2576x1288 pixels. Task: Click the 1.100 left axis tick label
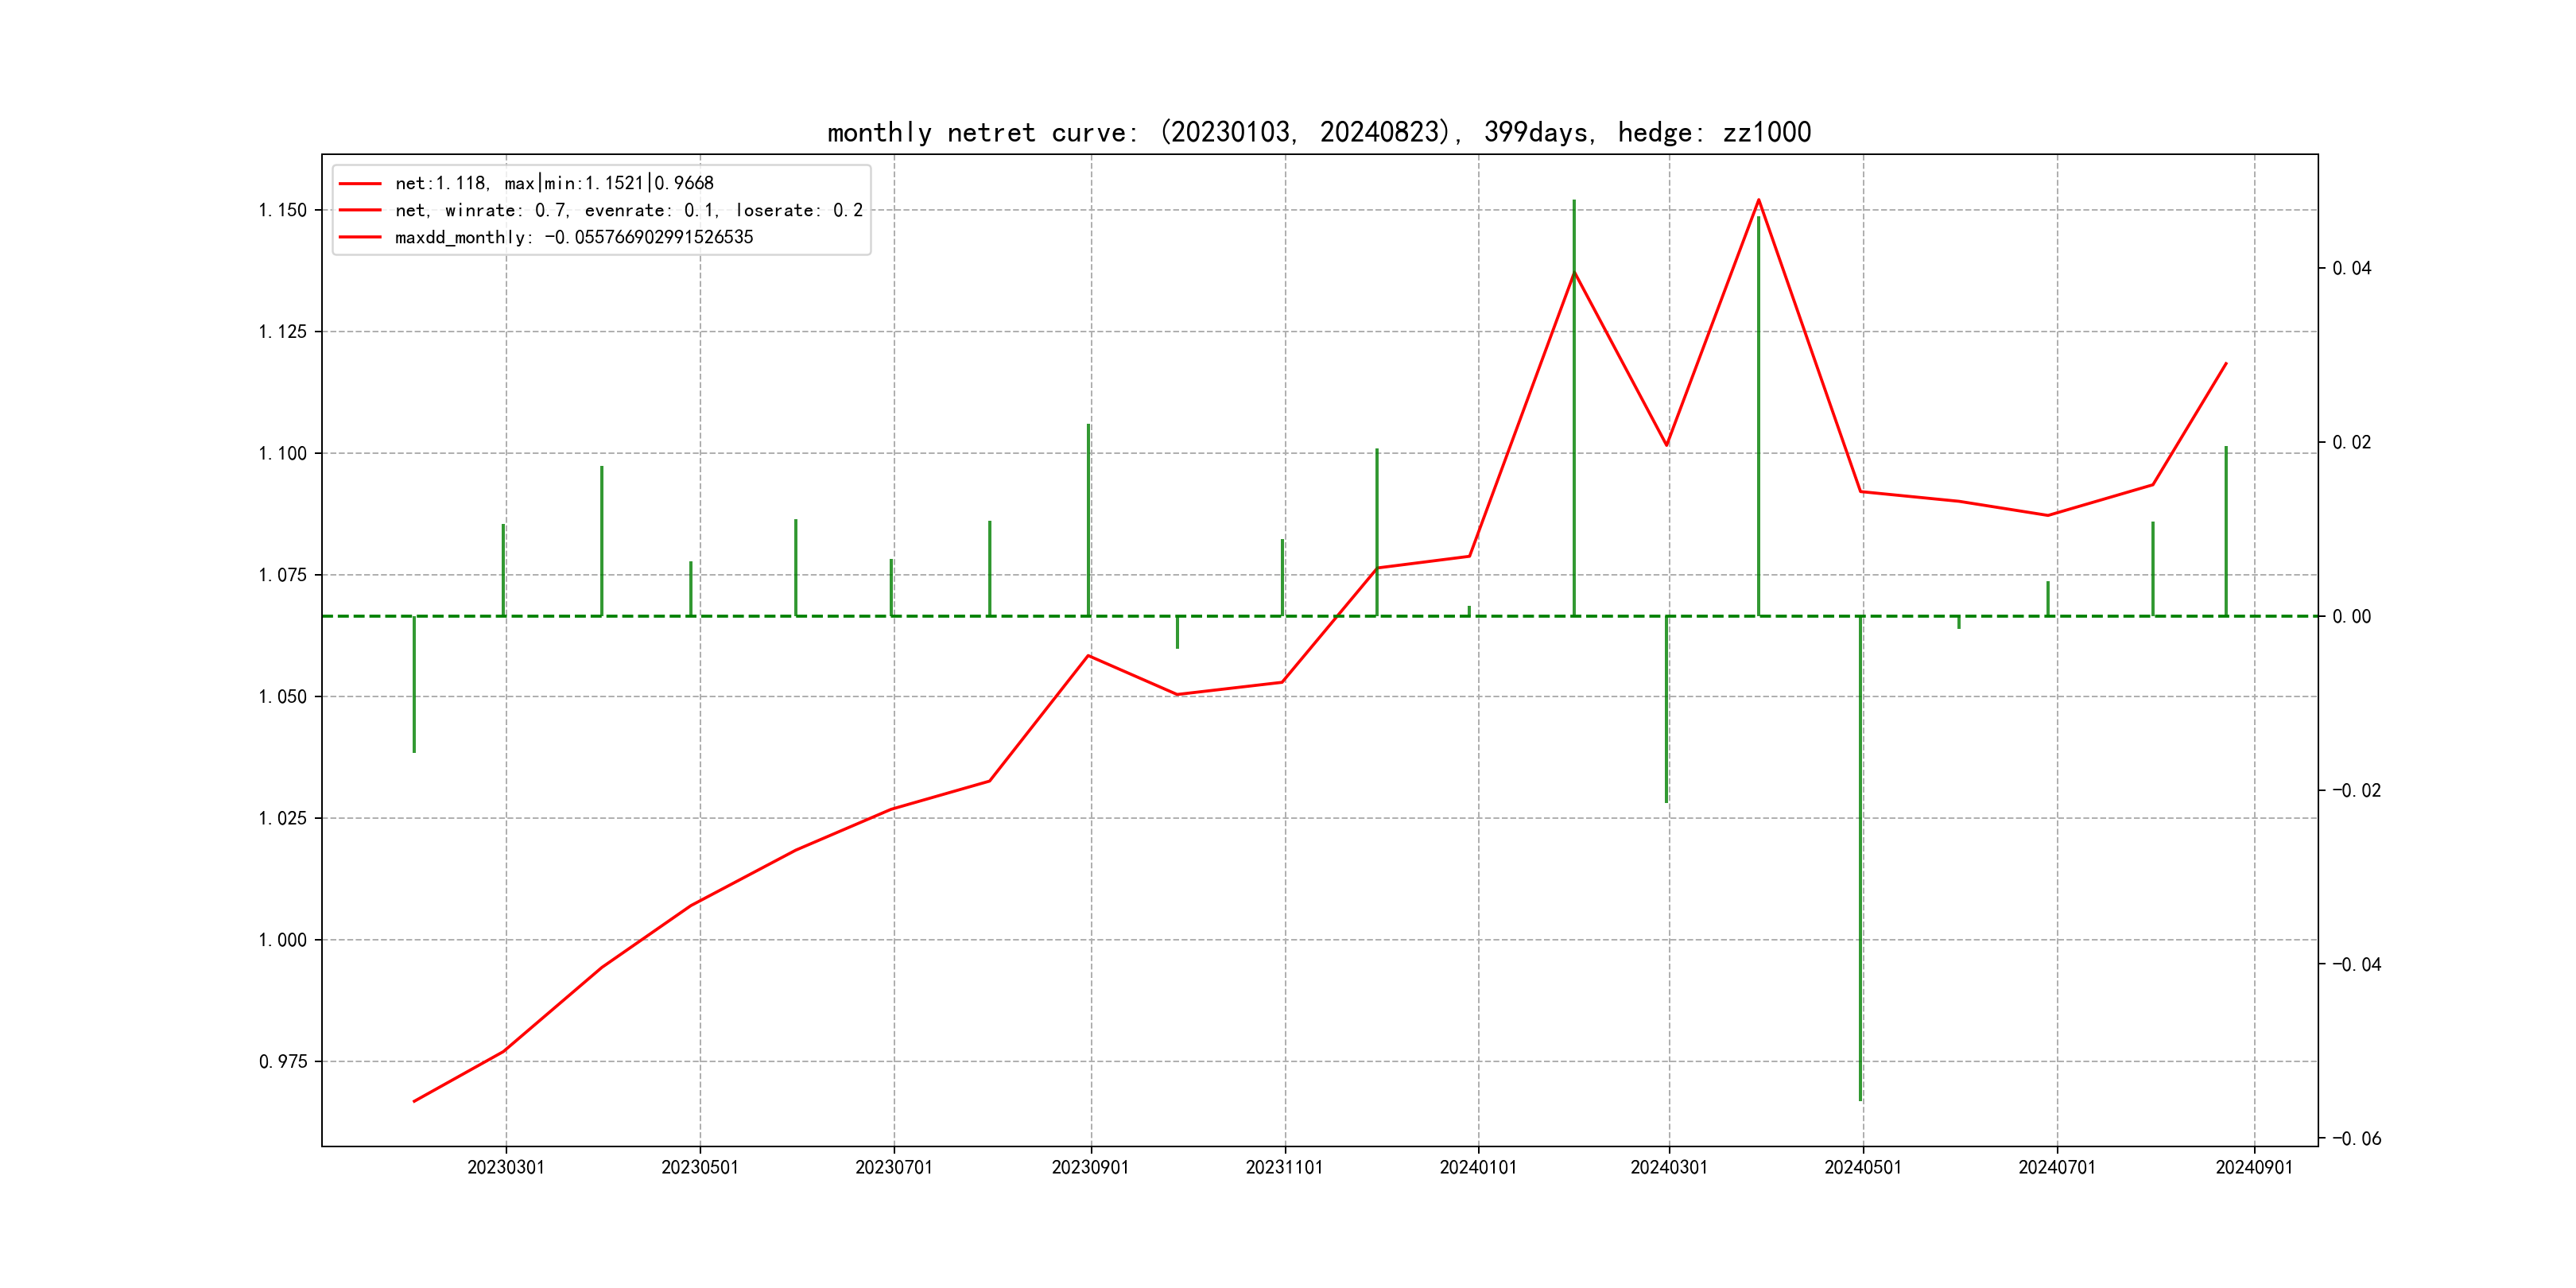pyautogui.click(x=283, y=453)
